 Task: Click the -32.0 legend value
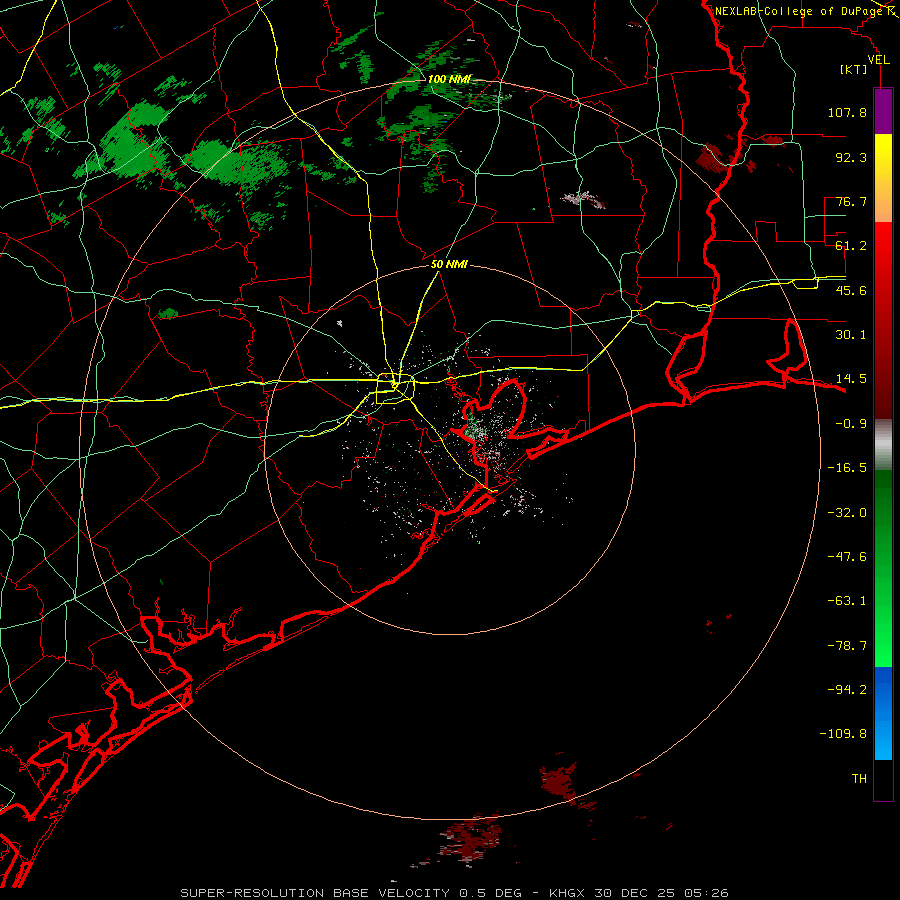(x=847, y=513)
